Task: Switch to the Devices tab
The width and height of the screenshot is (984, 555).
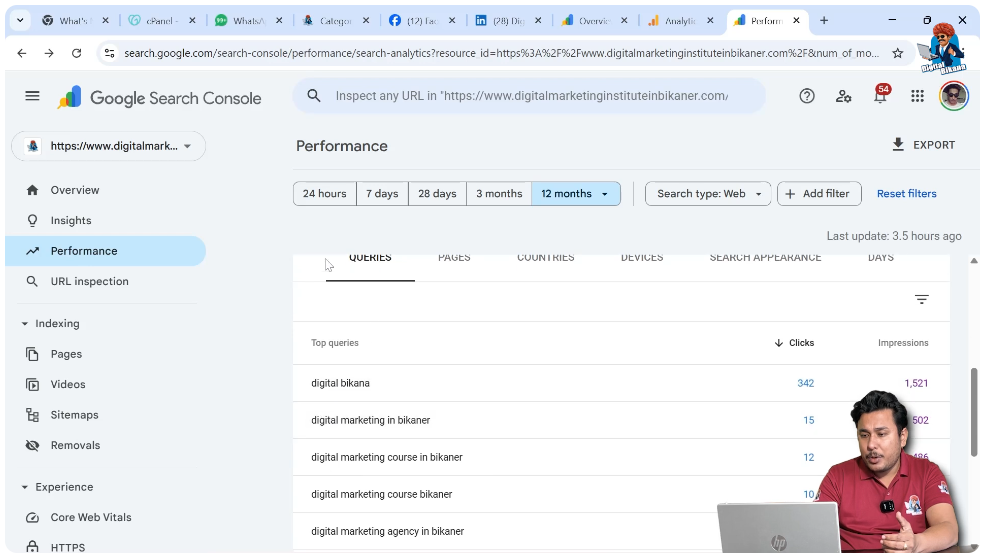Action: click(x=641, y=259)
